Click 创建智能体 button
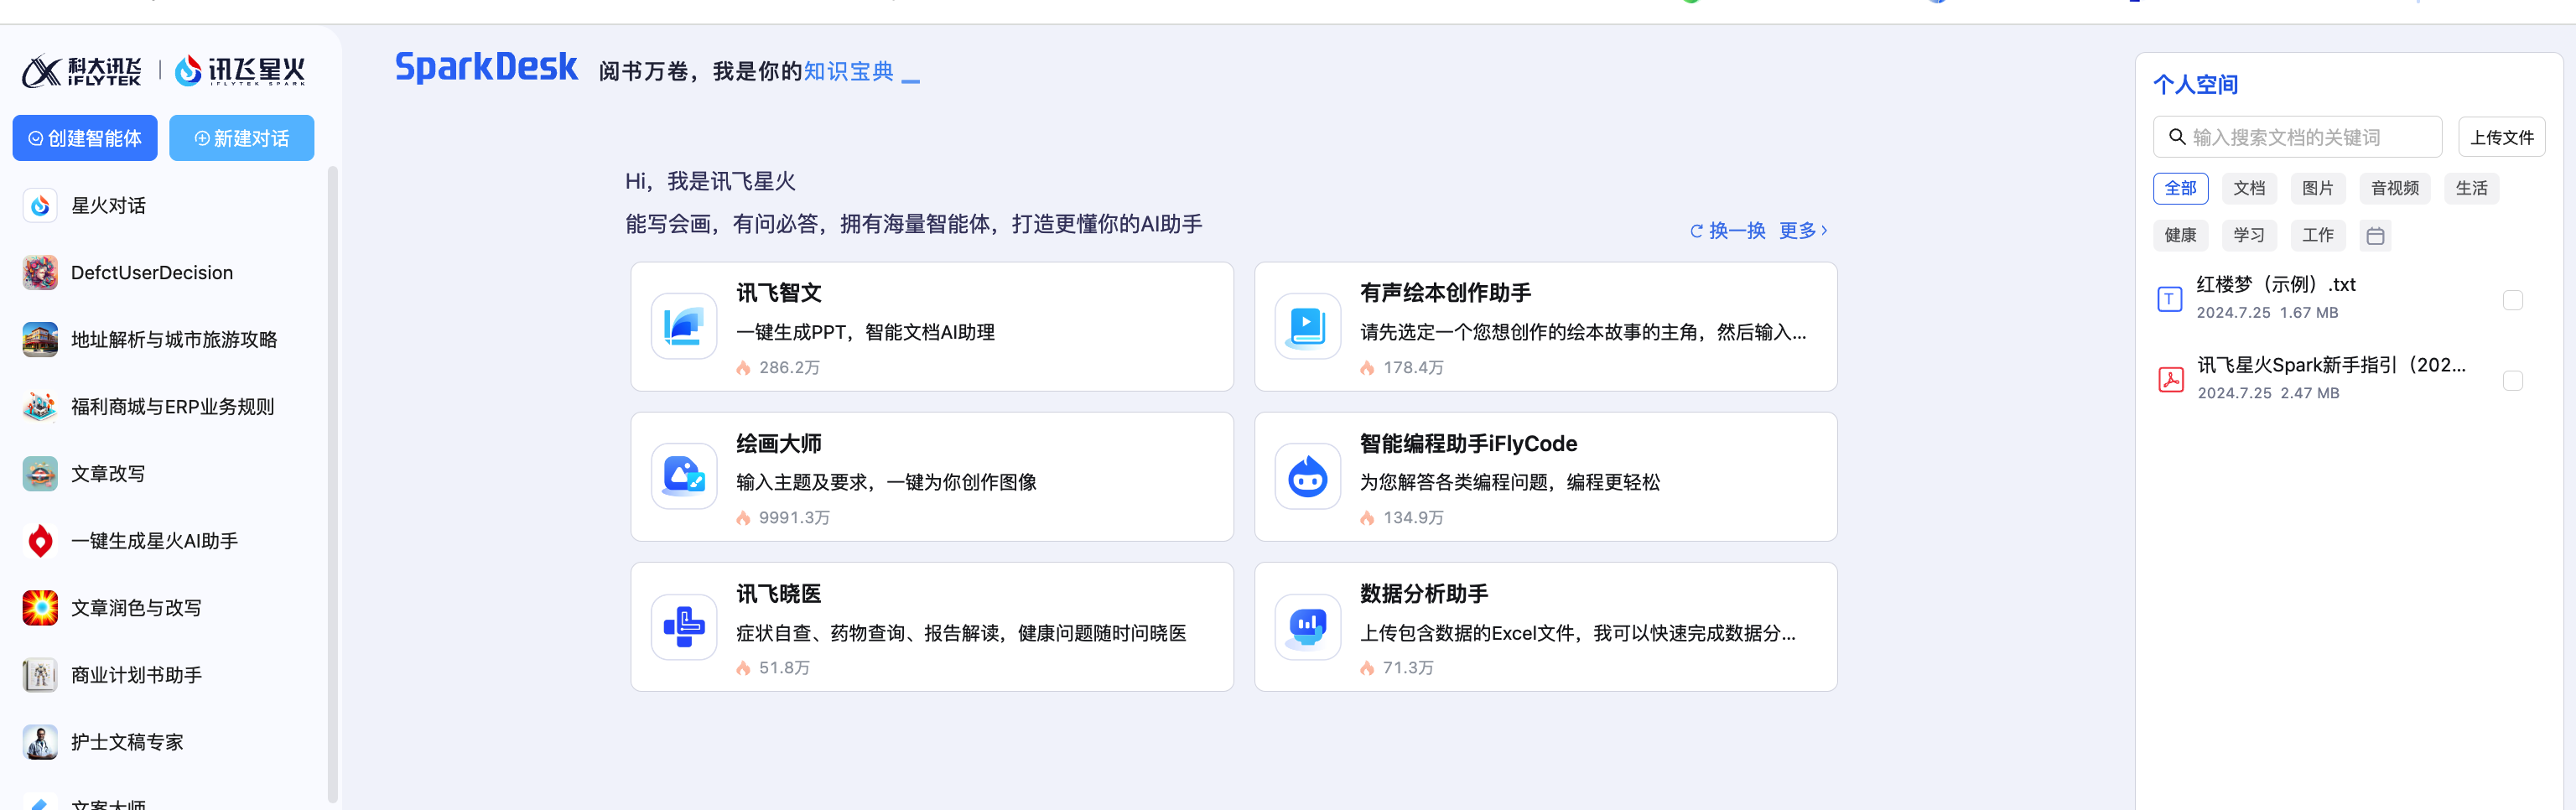 coord(85,138)
